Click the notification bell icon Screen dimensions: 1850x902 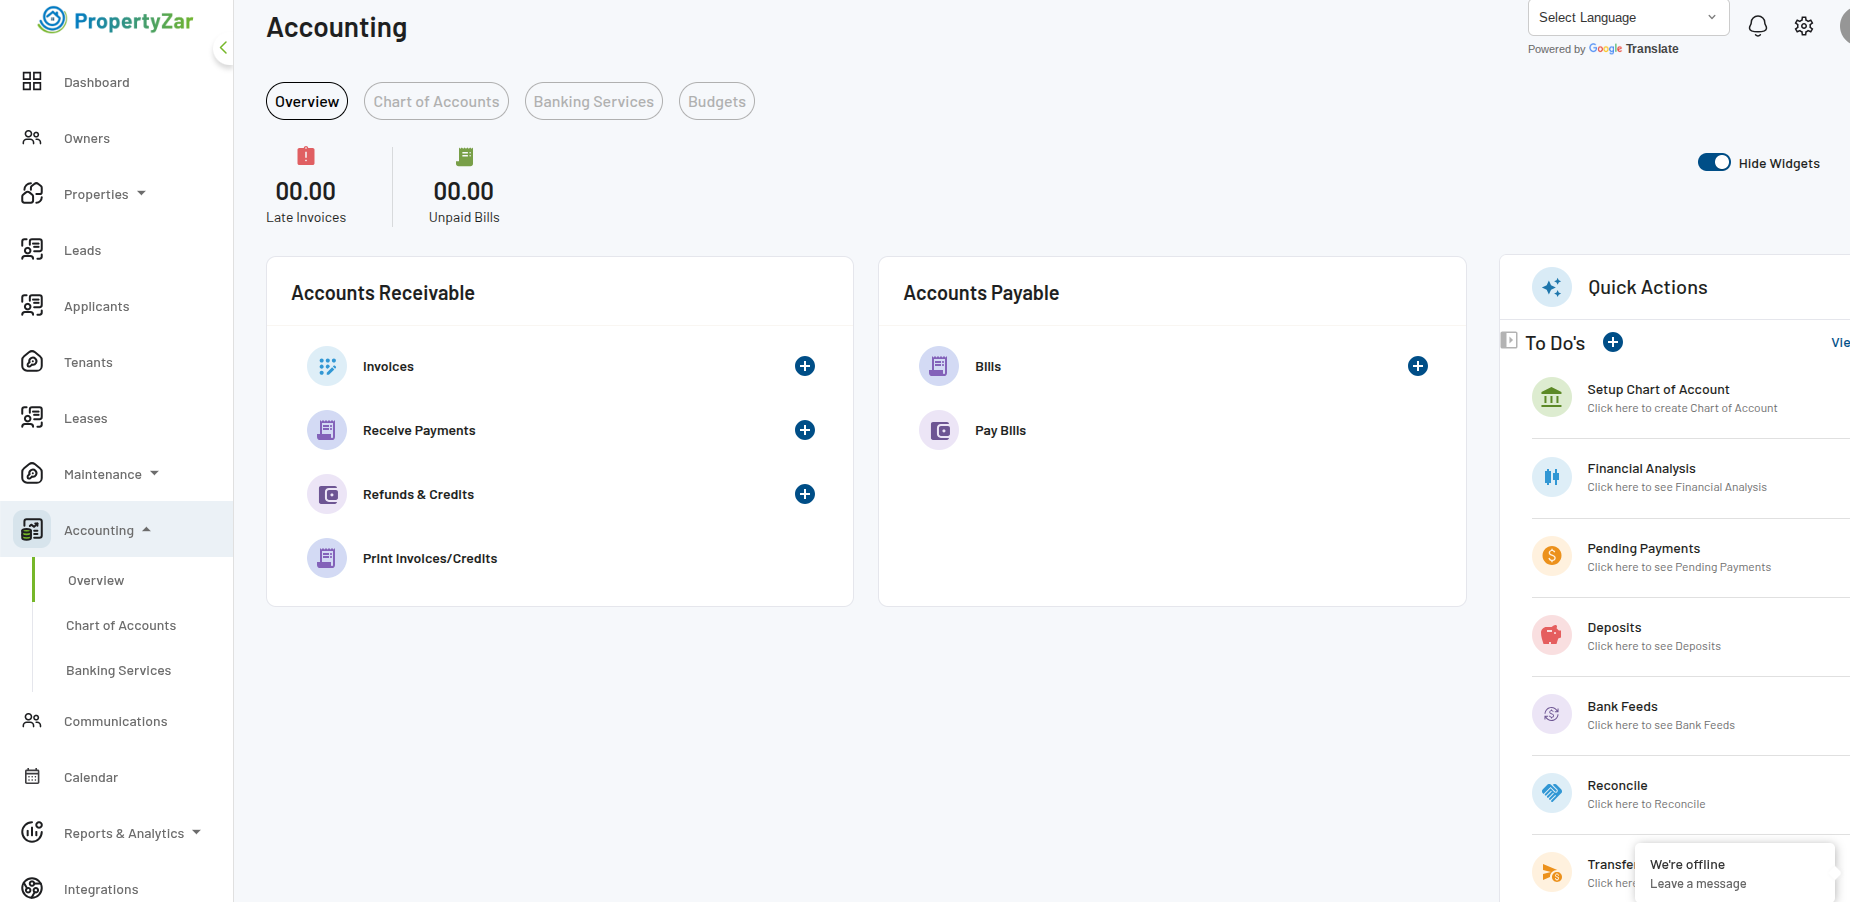(1757, 26)
